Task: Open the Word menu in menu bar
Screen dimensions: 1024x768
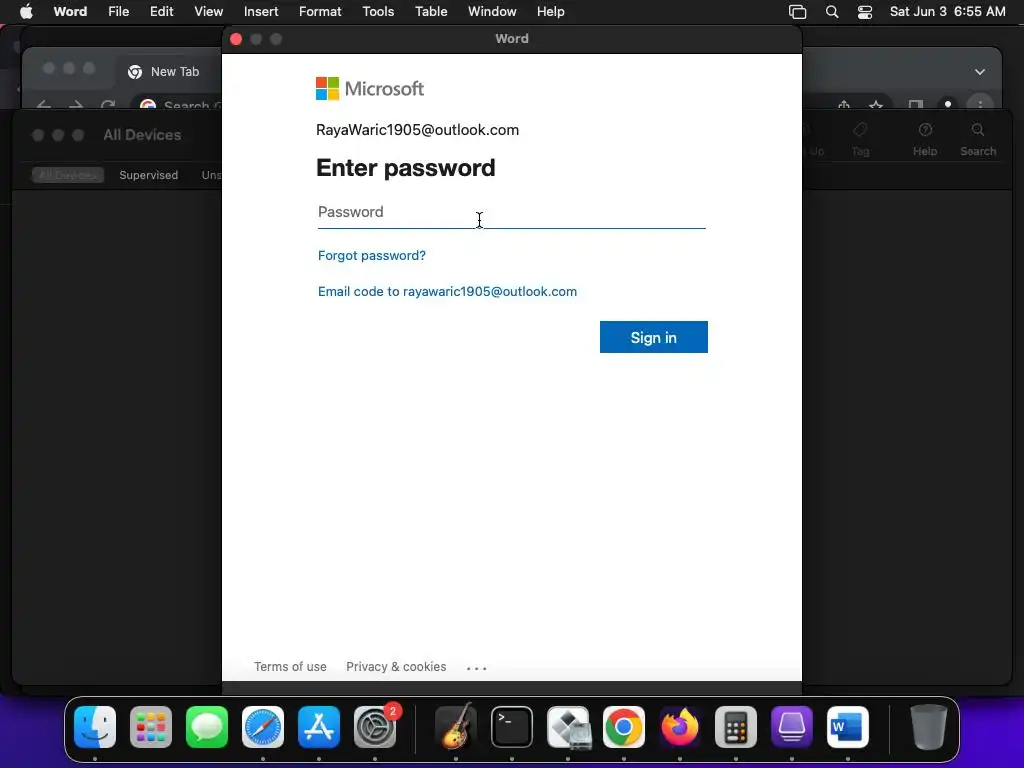Action: click(70, 12)
